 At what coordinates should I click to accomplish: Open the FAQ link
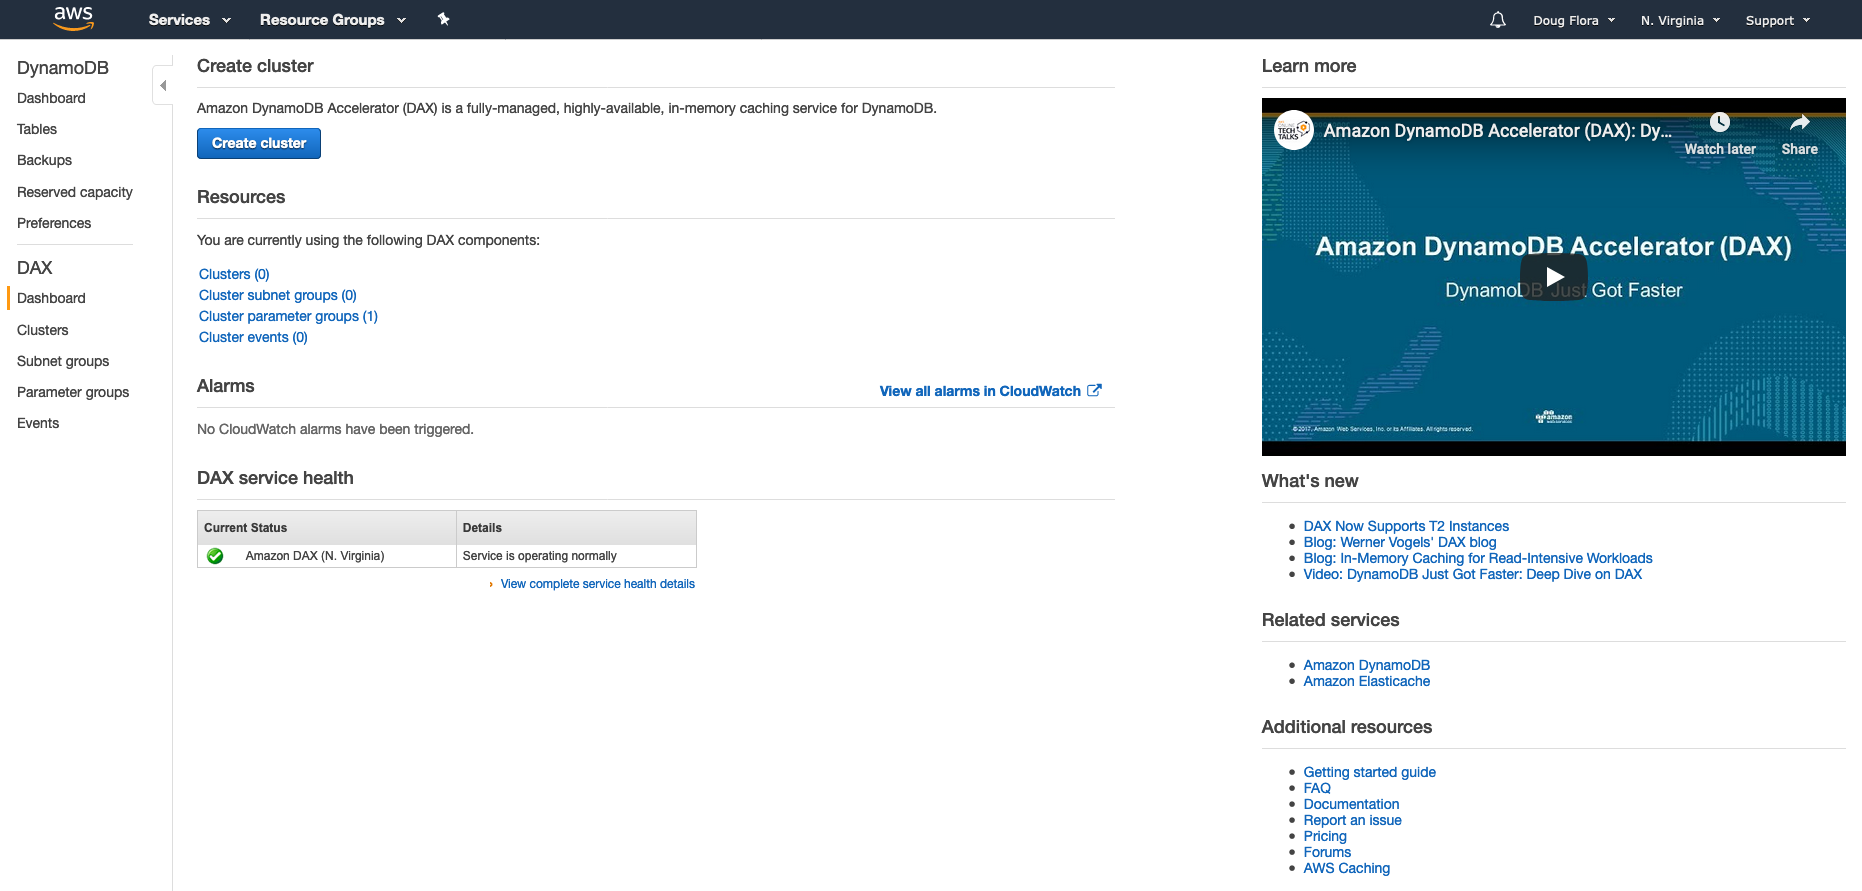click(x=1317, y=788)
